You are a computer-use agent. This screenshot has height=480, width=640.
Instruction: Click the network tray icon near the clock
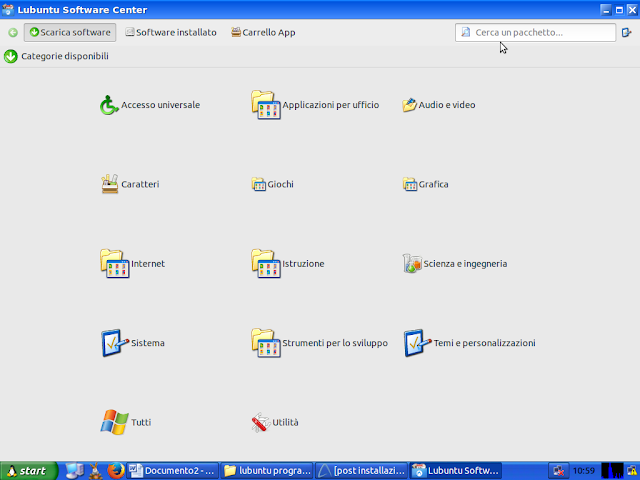(x=558, y=471)
